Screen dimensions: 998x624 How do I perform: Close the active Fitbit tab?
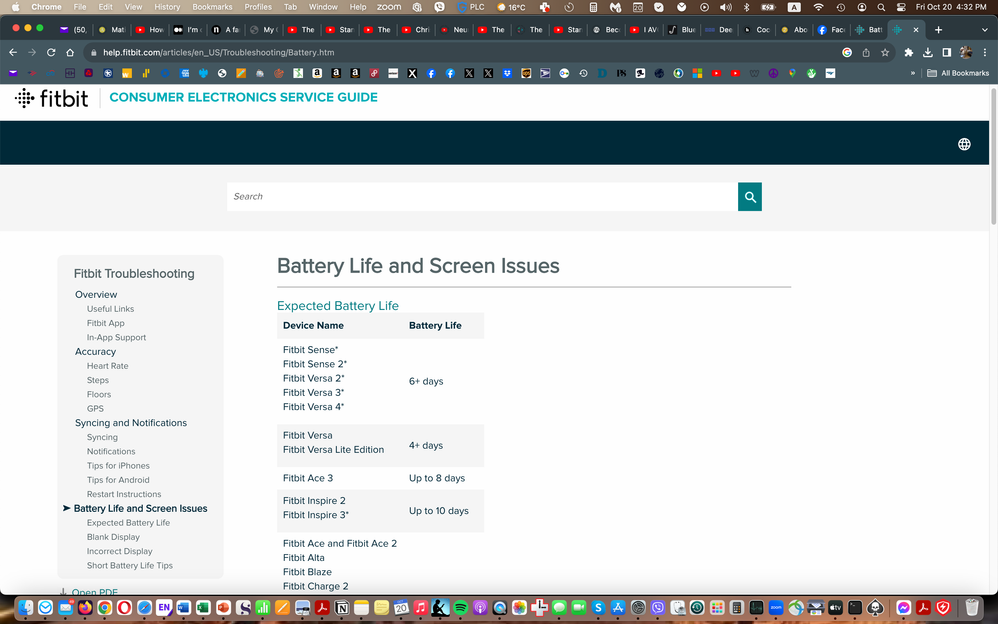(x=916, y=29)
